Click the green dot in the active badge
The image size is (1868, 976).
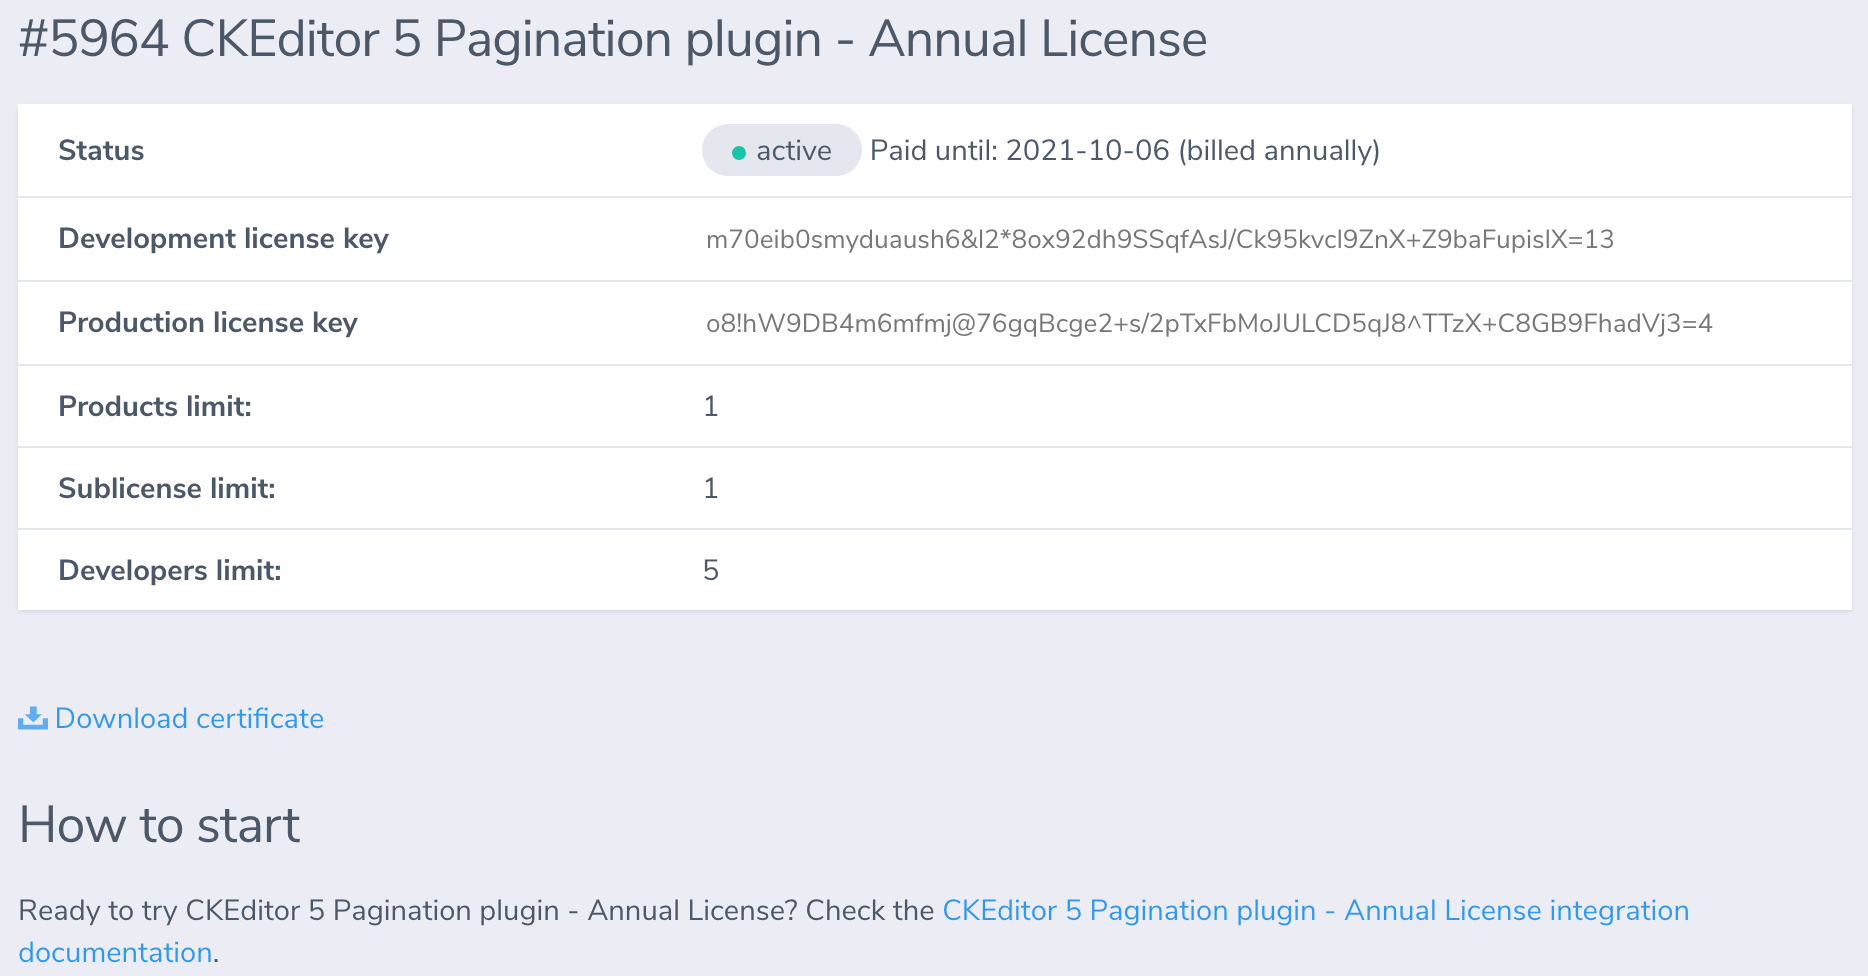[739, 152]
